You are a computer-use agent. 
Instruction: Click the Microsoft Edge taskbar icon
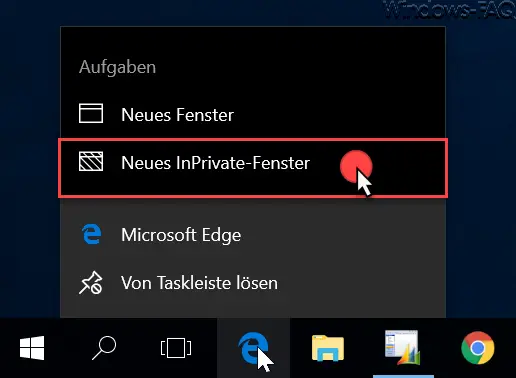pos(253,348)
